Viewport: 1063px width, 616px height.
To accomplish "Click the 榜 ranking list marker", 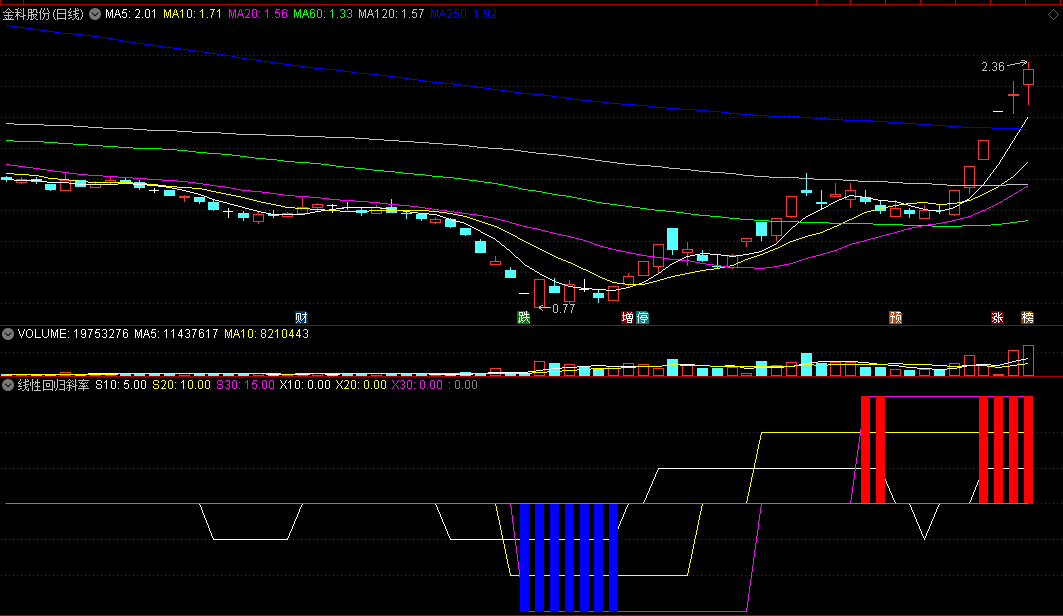I will click(1028, 318).
